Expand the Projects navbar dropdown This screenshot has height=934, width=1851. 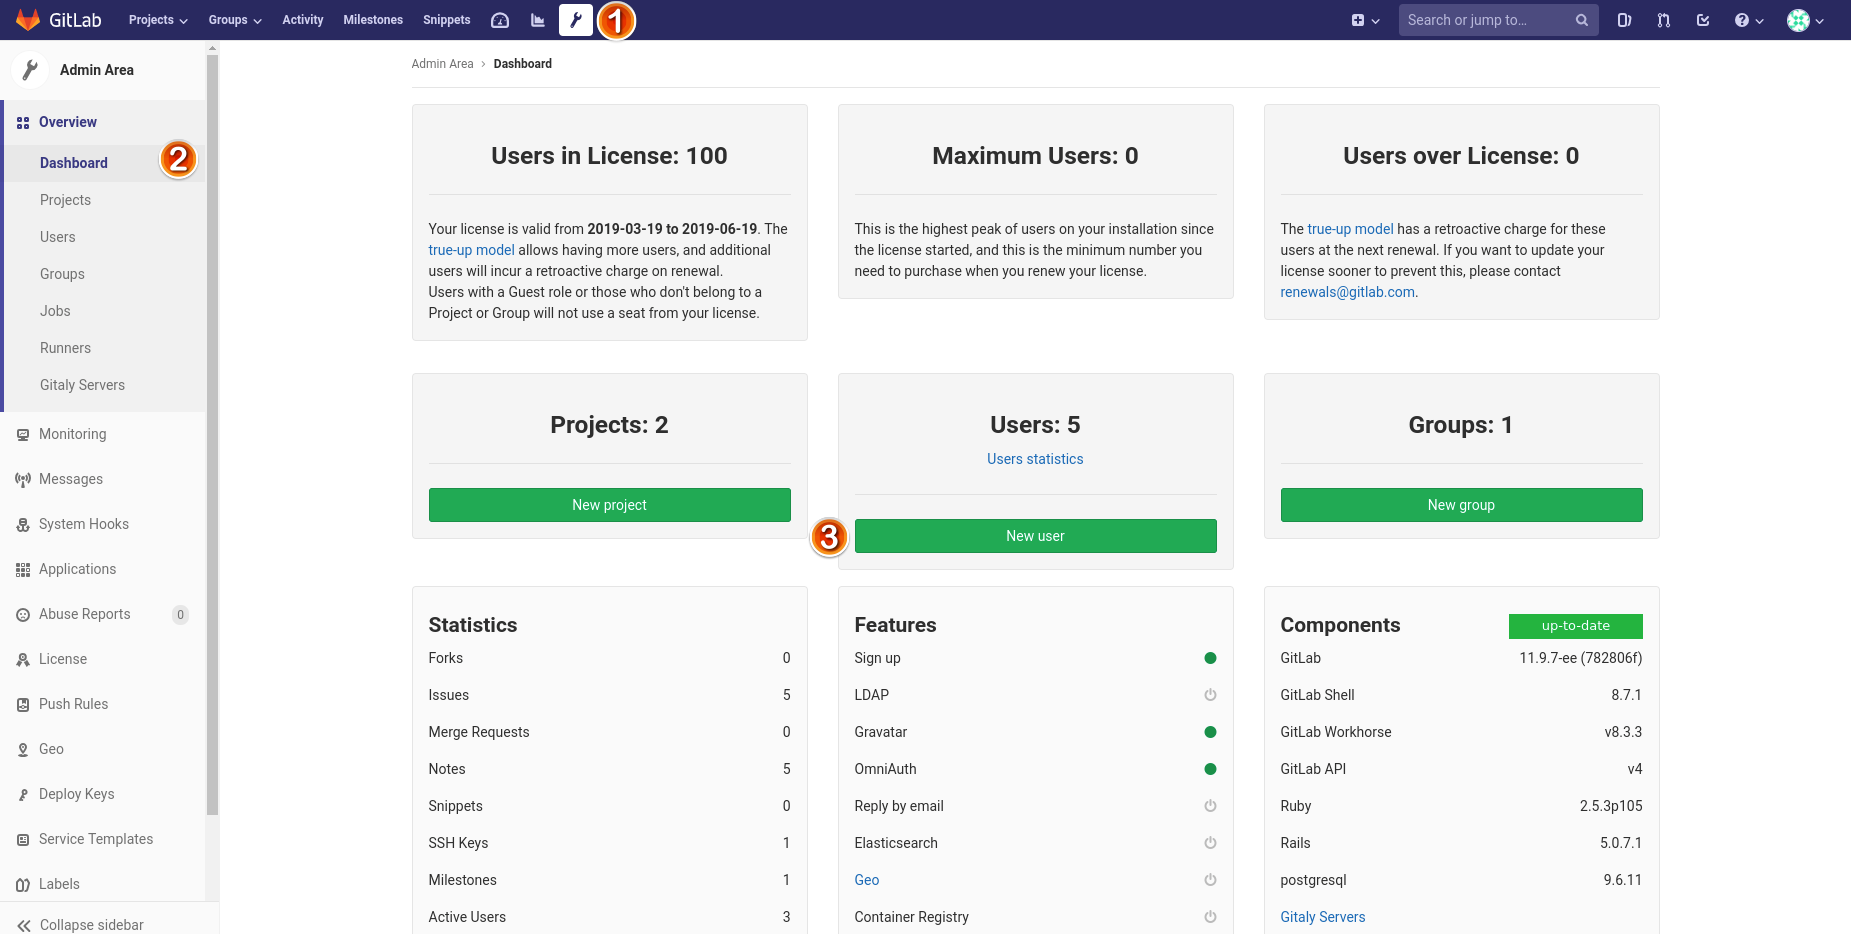pos(158,20)
